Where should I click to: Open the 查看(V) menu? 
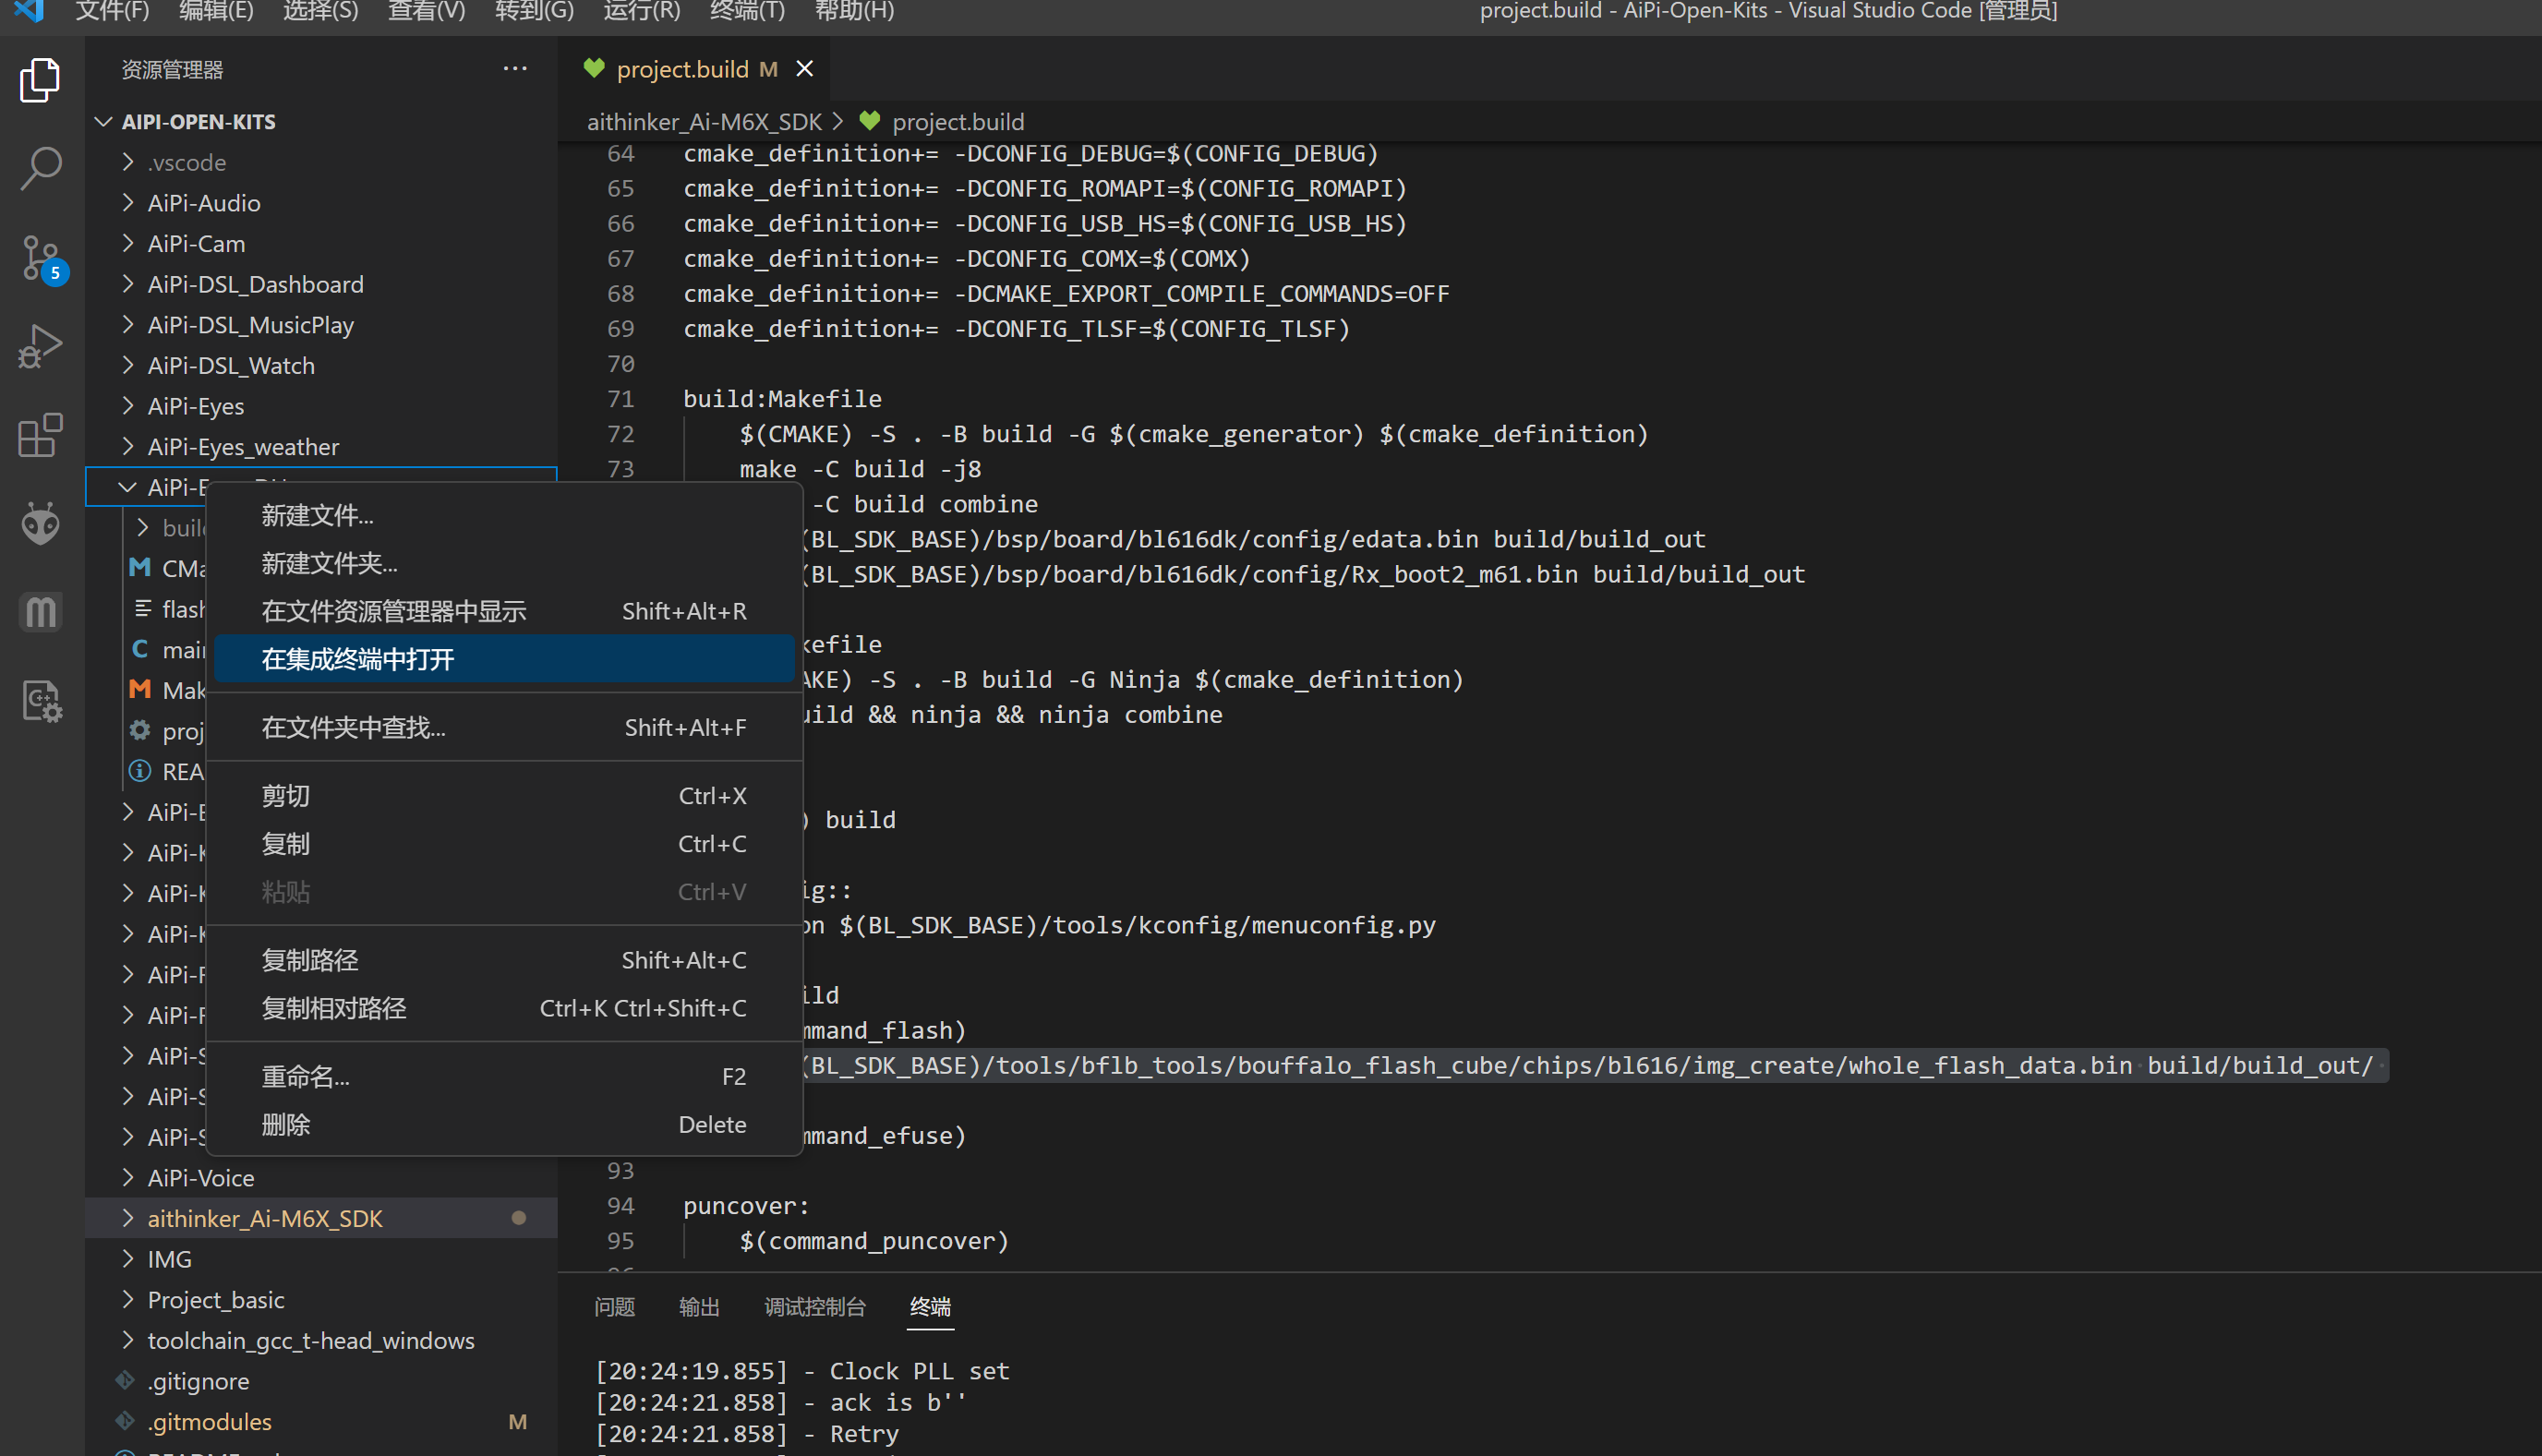coord(427,11)
